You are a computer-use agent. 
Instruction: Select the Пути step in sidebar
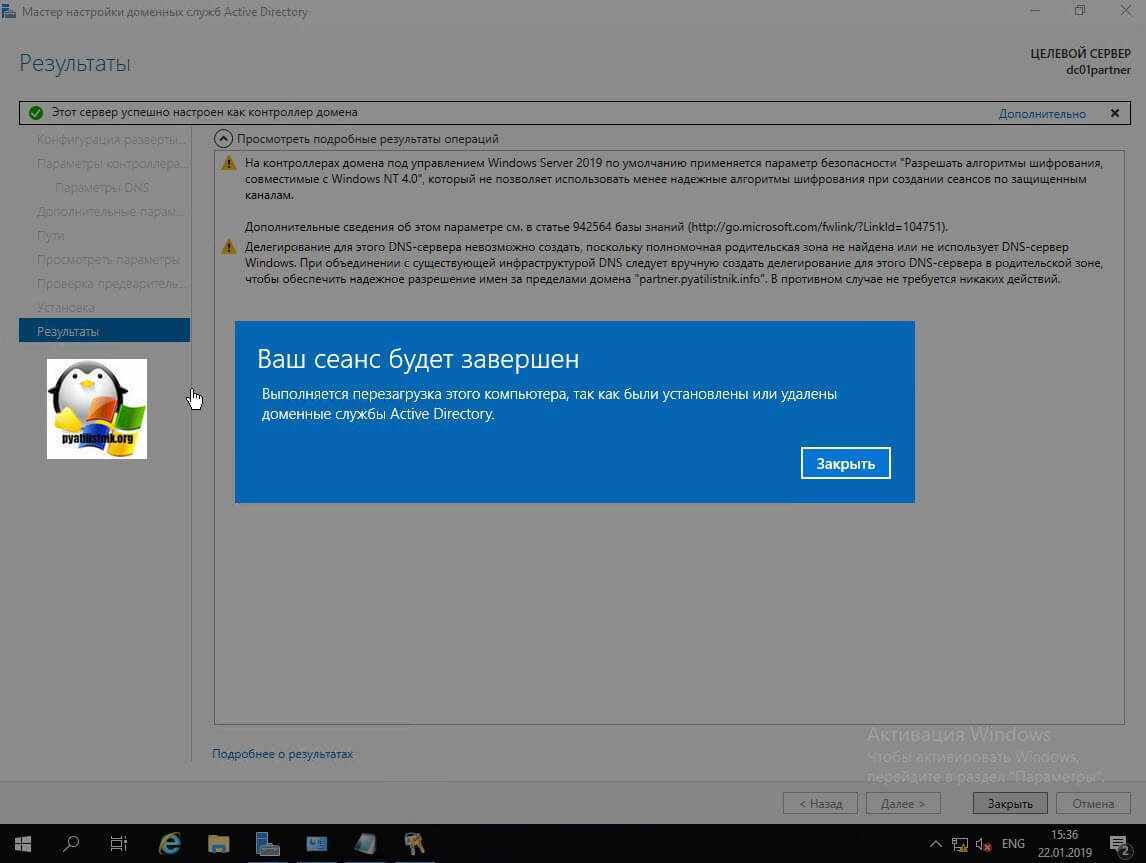[x=50, y=235]
